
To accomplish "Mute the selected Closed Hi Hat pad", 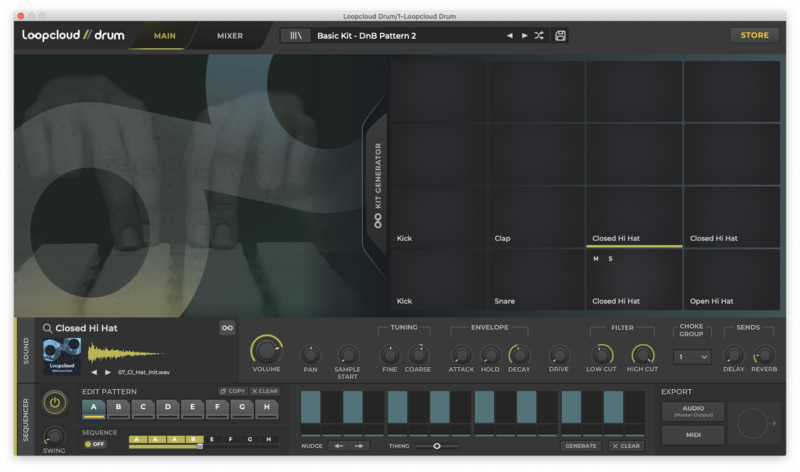I will pyautogui.click(x=596, y=259).
